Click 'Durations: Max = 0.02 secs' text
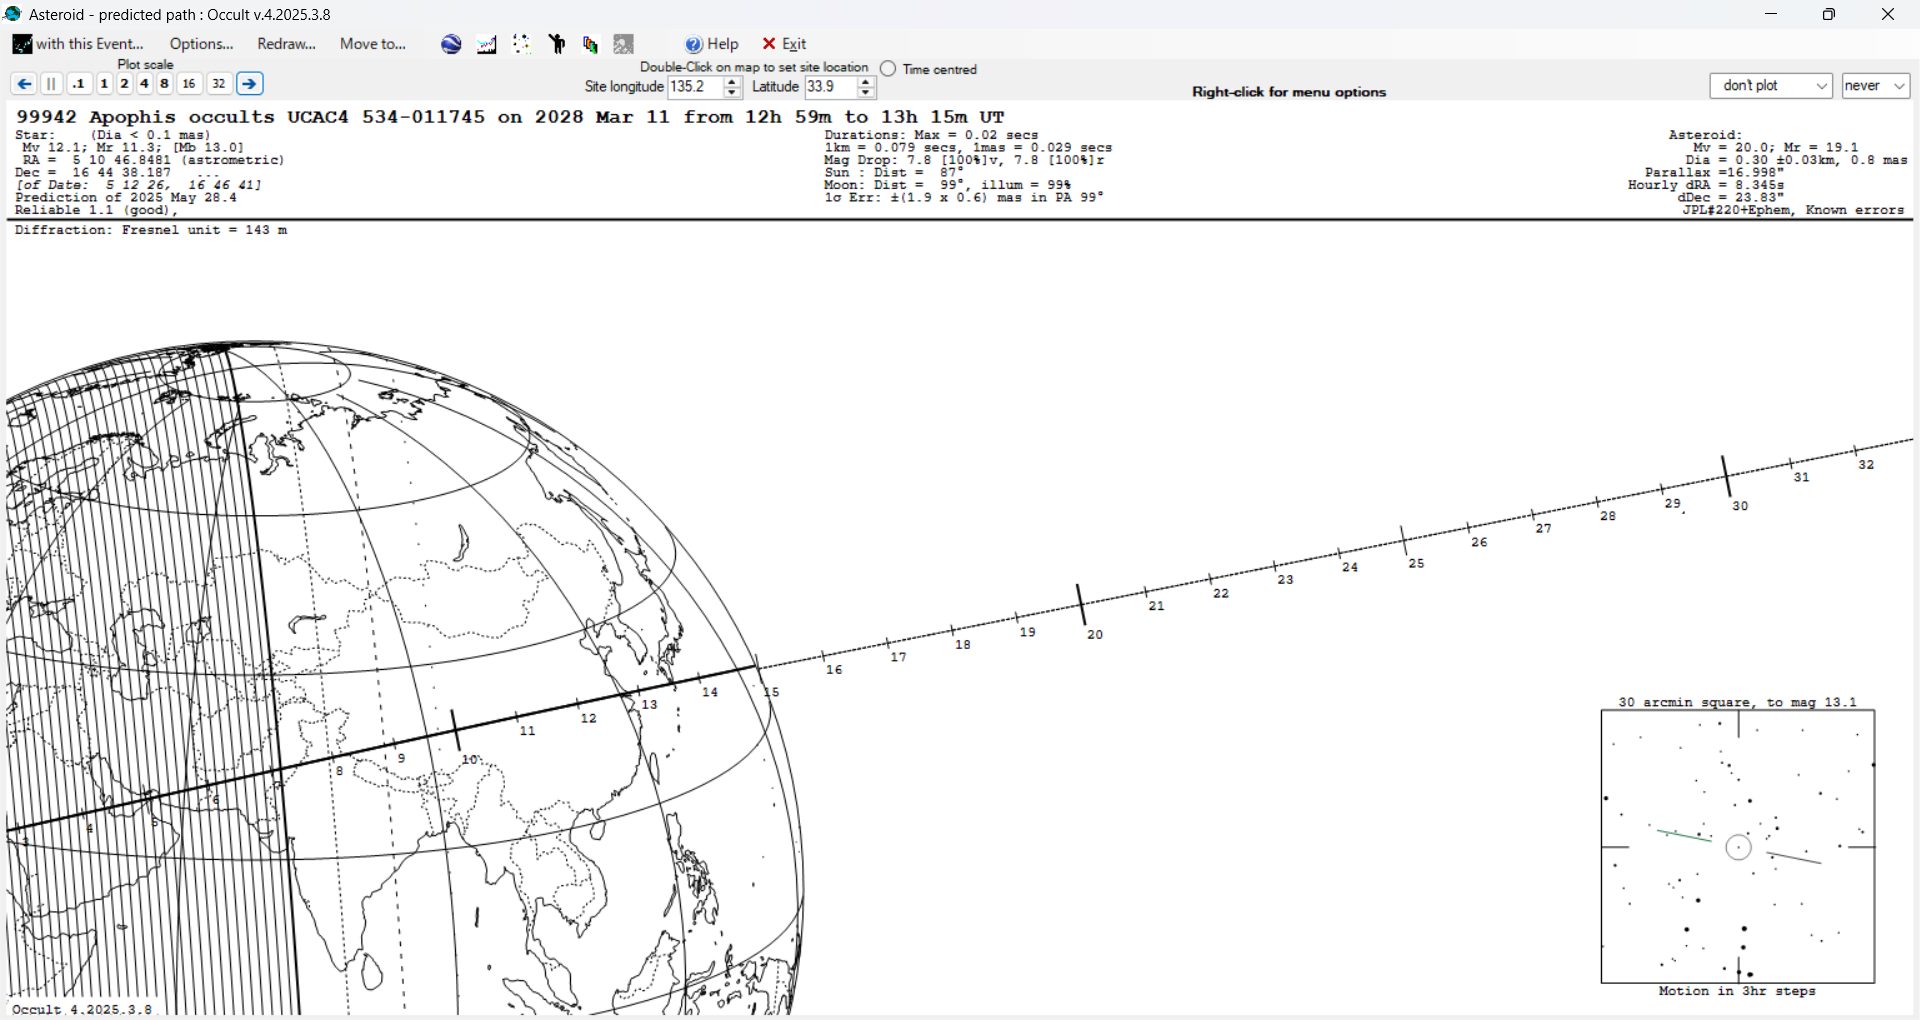1920x1020 pixels. pyautogui.click(x=931, y=135)
